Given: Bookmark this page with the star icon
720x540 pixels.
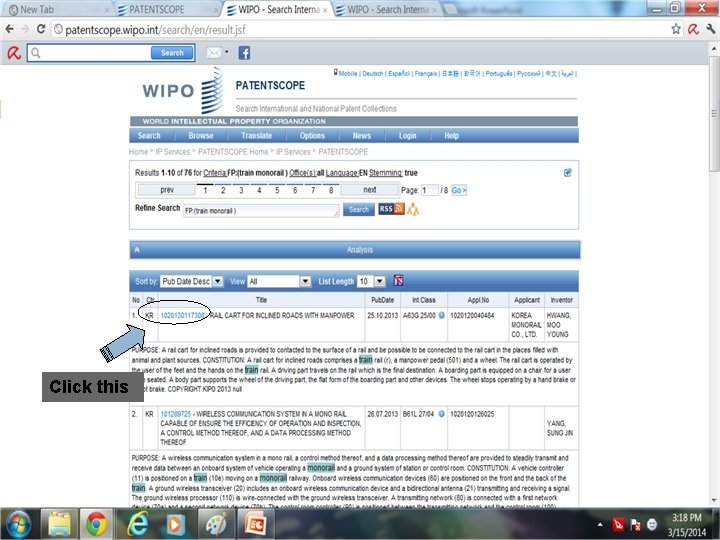Looking at the screenshot, I should coord(676,29).
